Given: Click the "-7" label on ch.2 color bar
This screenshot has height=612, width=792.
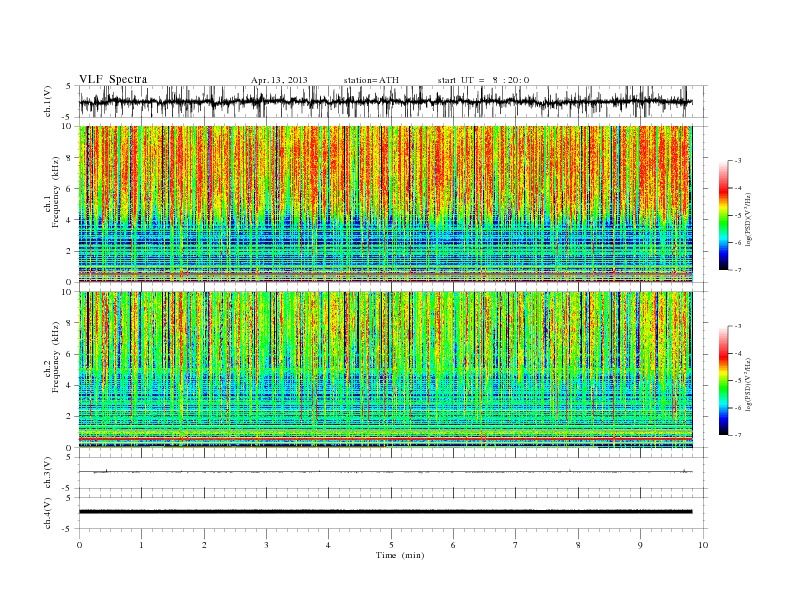Looking at the screenshot, I should (737, 435).
